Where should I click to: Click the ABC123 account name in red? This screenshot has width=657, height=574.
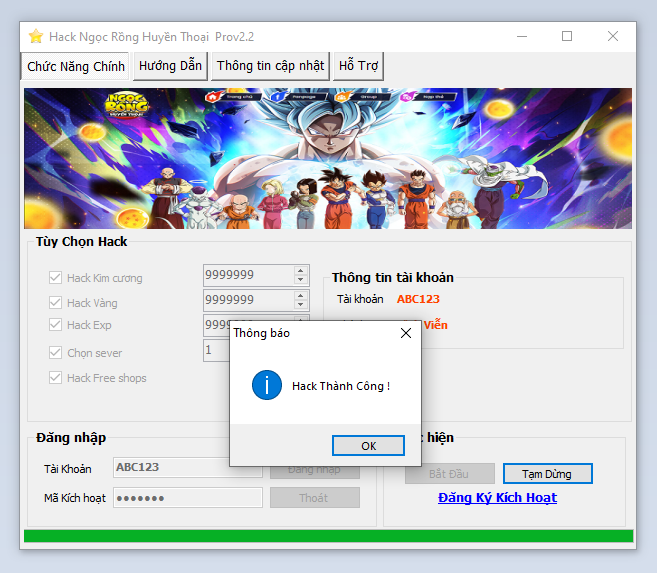pos(418,299)
